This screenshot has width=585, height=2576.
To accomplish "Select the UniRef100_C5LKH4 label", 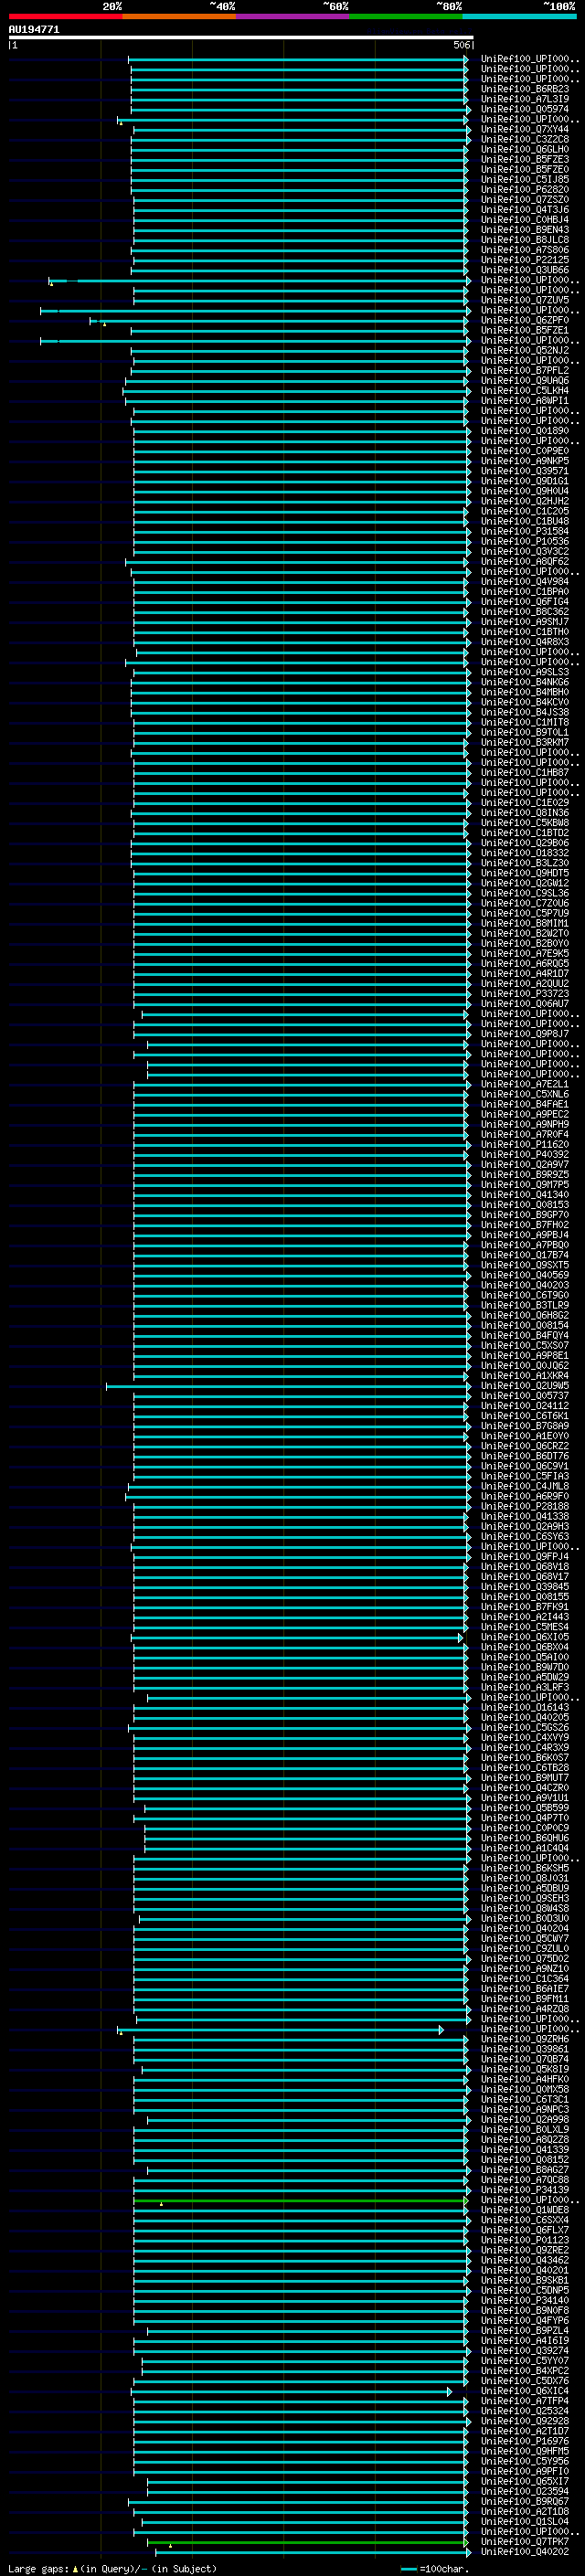I will tap(525, 391).
